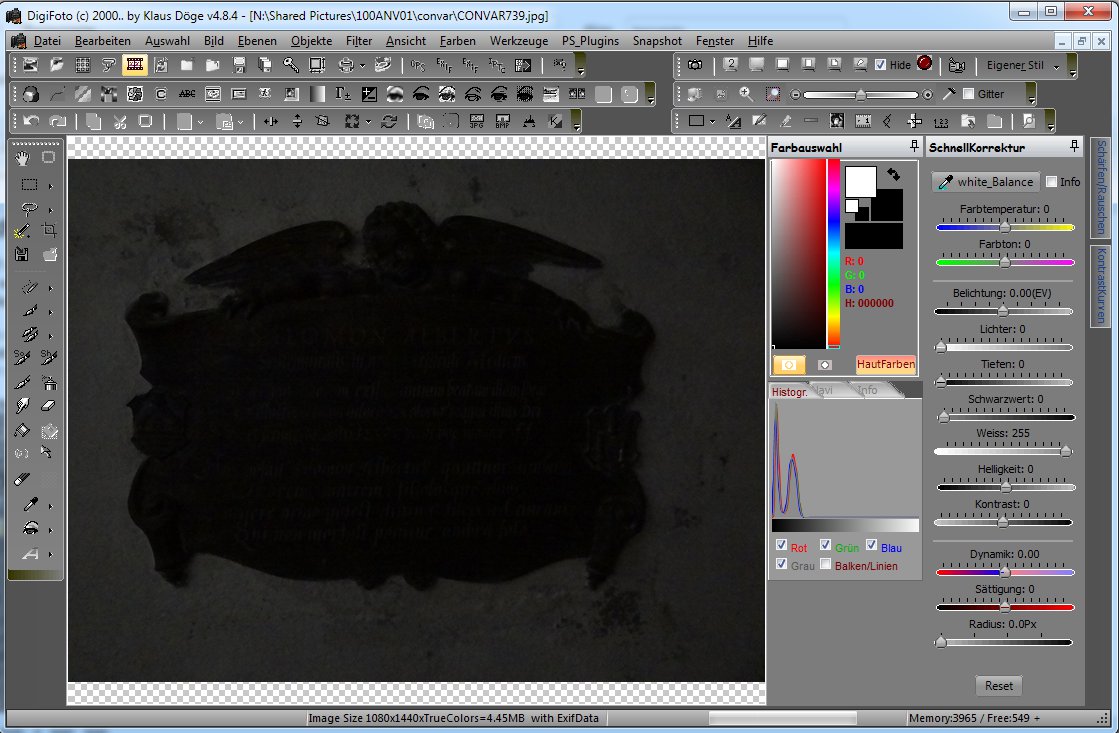The height and width of the screenshot is (733, 1119).
Task: Open the Werkzeuge menu
Action: click(x=518, y=41)
